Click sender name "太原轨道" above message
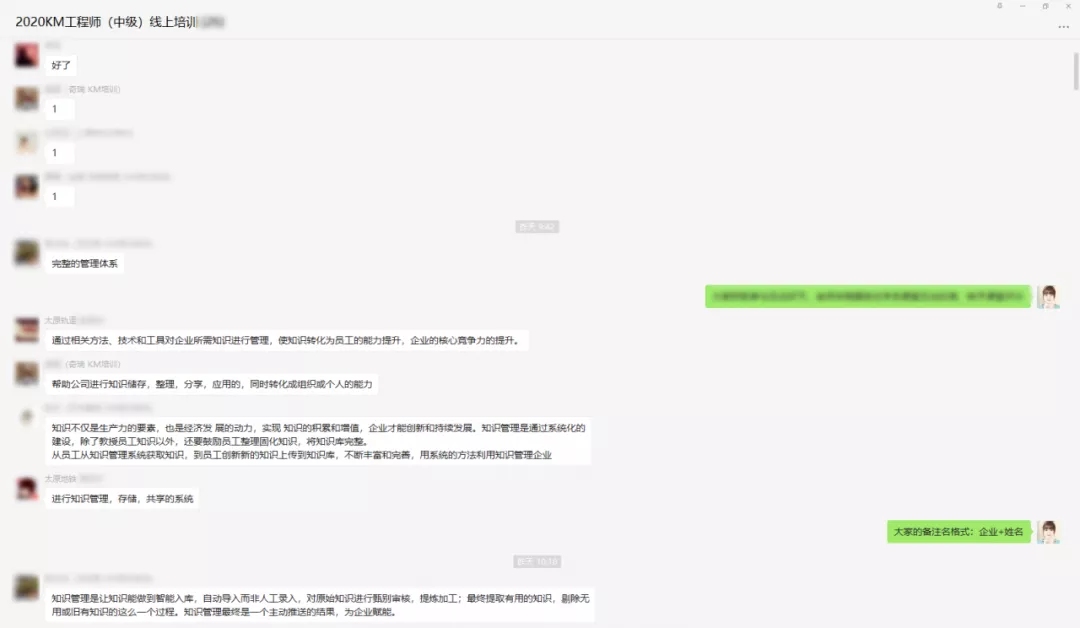 click(x=61, y=320)
